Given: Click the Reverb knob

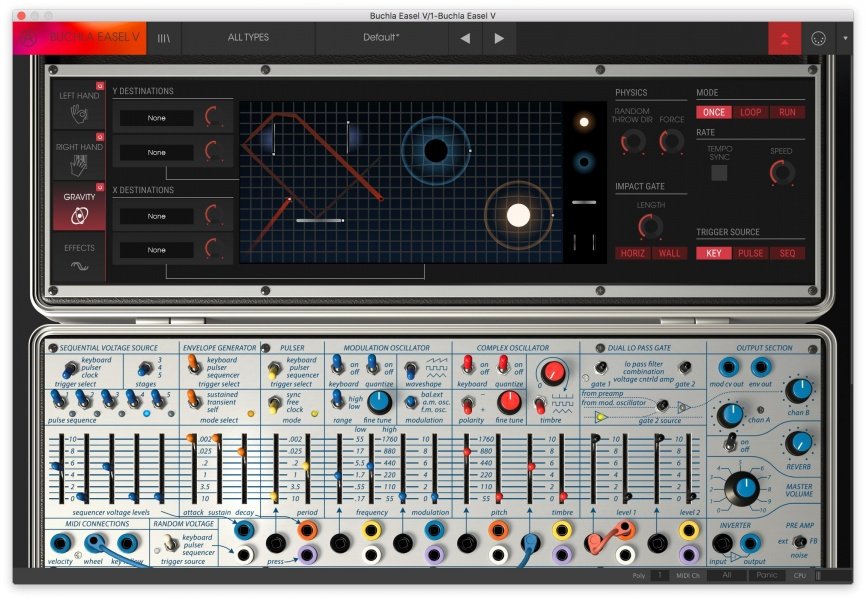Looking at the screenshot, I should [798, 443].
